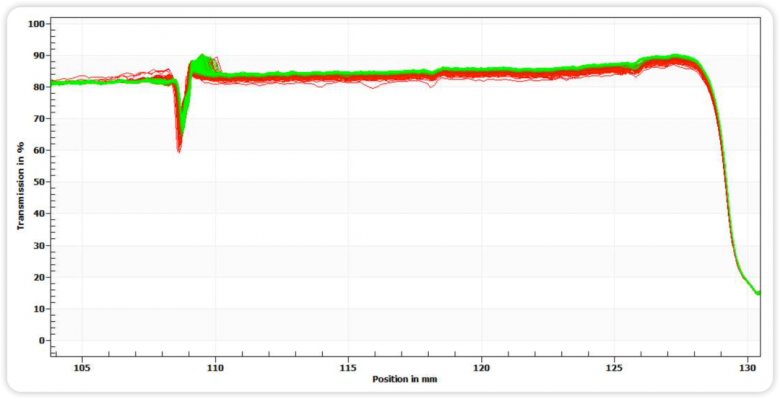This screenshot has height=399, width=780.
Task: Click the 60 tick label on Y axis
Action: pyautogui.click(x=42, y=150)
